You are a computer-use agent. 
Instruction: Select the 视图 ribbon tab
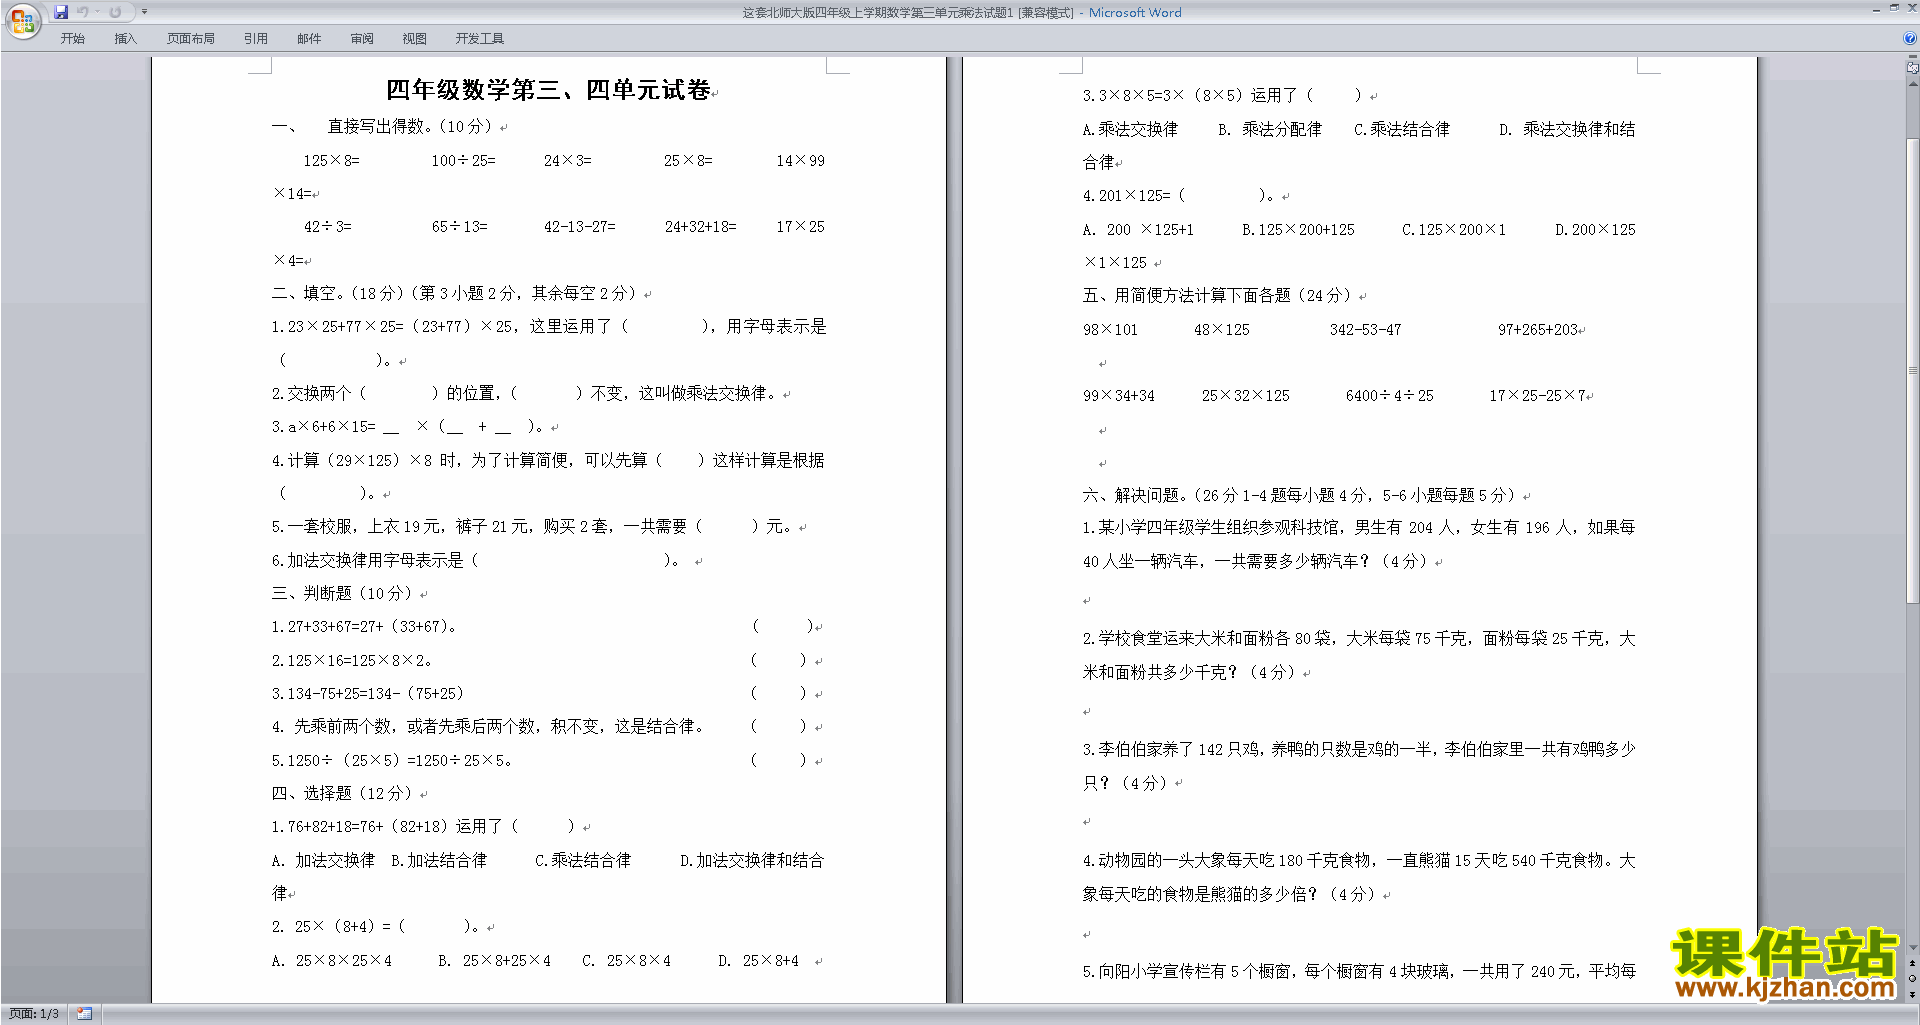(415, 39)
